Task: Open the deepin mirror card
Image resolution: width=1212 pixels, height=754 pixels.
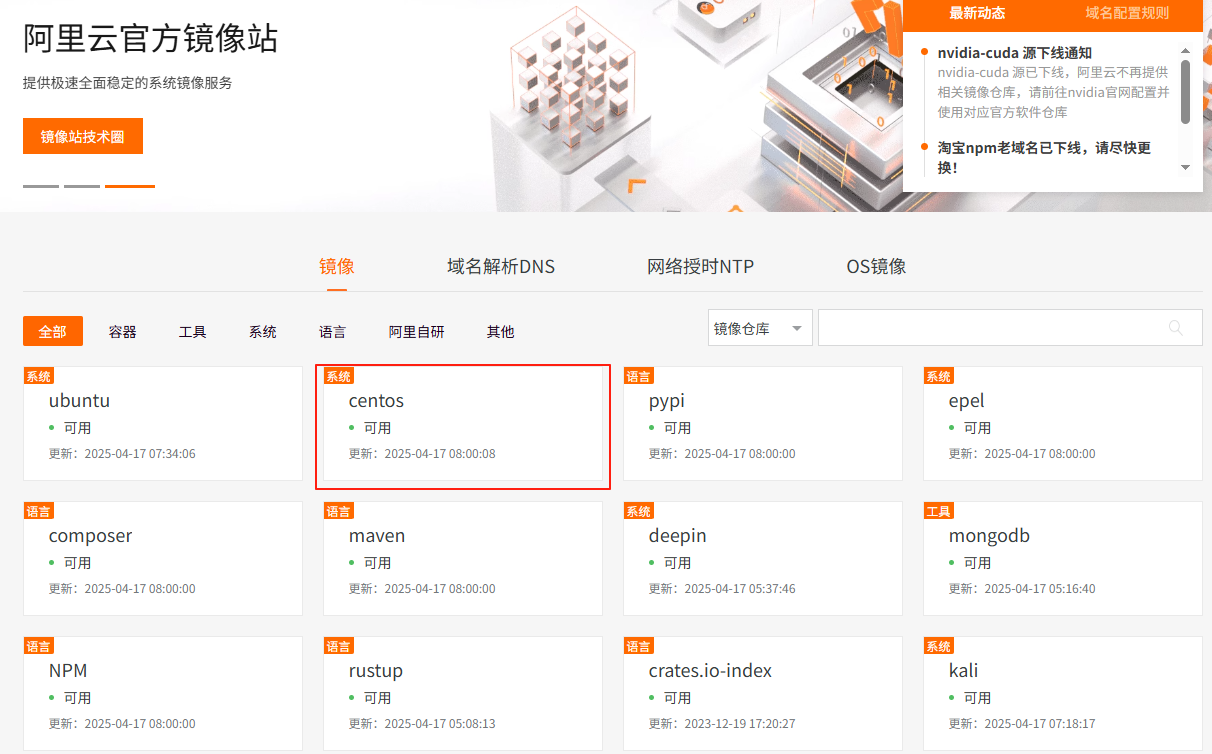Action: coord(763,558)
